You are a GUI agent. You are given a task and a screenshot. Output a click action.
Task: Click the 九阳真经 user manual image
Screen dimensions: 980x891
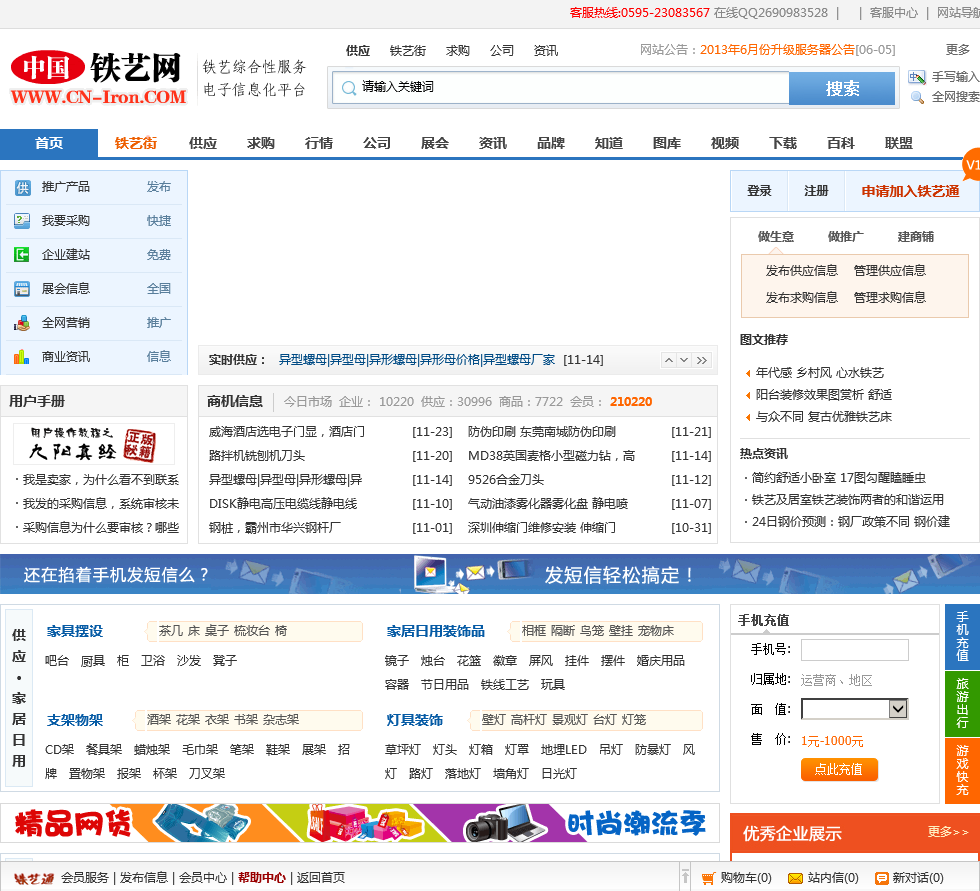pos(94,444)
